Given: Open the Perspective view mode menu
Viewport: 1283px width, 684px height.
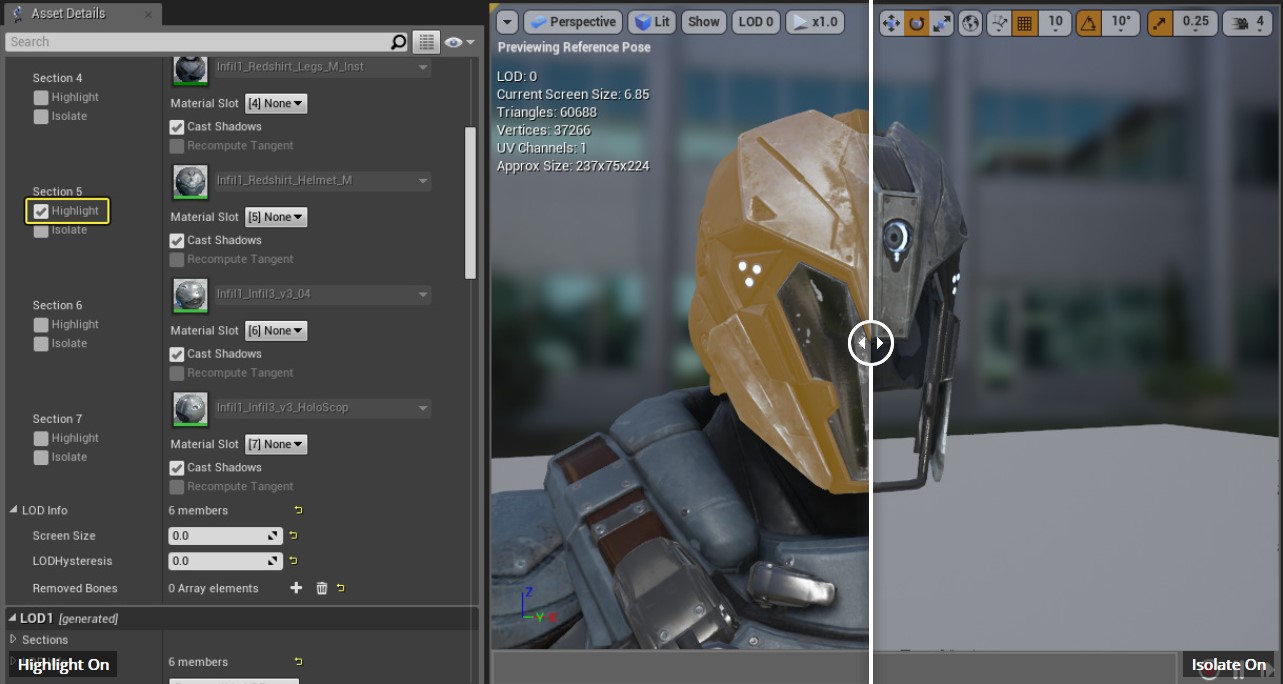Looking at the screenshot, I should [573, 22].
